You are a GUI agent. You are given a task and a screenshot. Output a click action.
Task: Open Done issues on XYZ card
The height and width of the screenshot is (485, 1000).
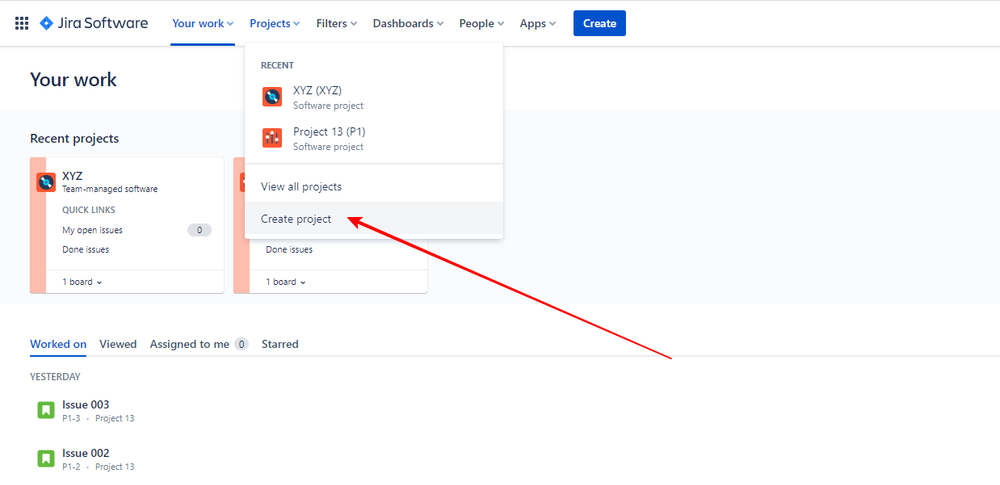(85, 250)
